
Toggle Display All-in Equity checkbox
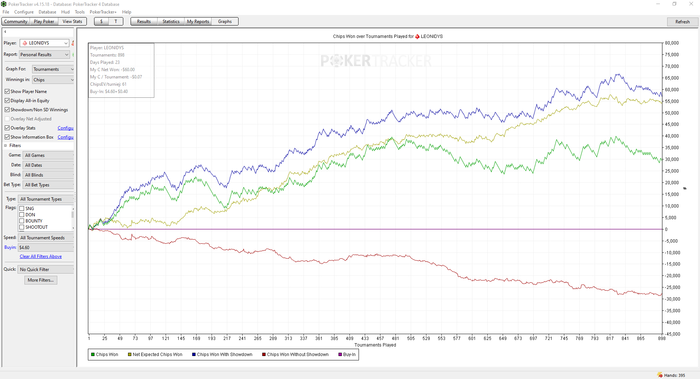[x=7, y=100]
